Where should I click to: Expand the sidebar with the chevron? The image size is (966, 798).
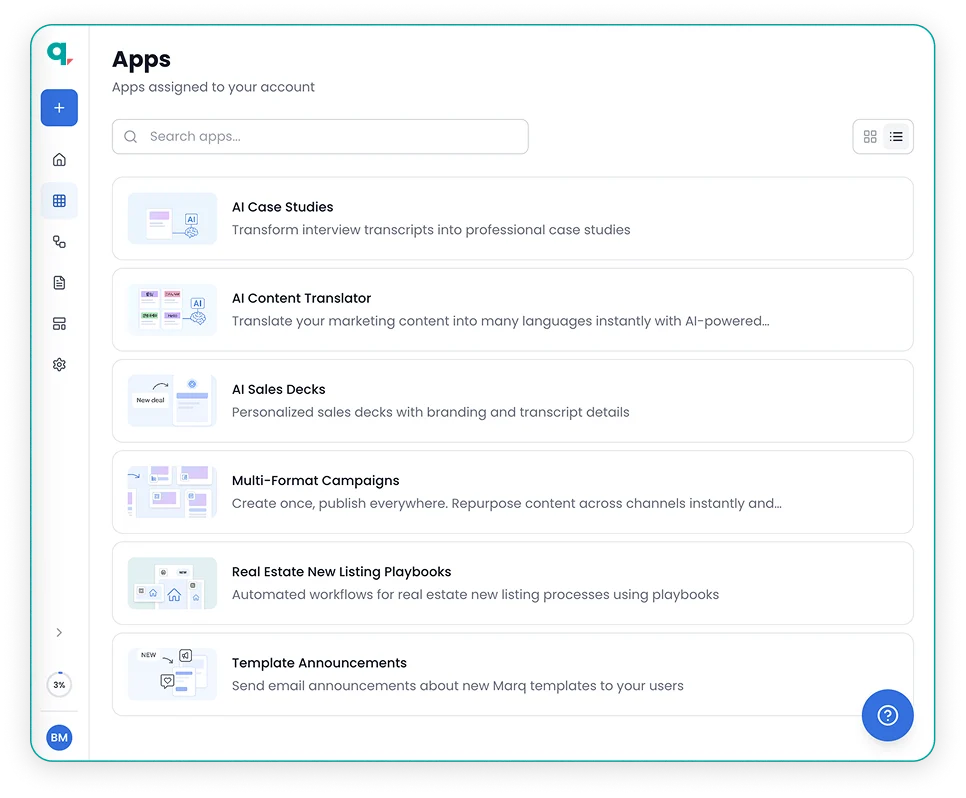click(x=59, y=632)
